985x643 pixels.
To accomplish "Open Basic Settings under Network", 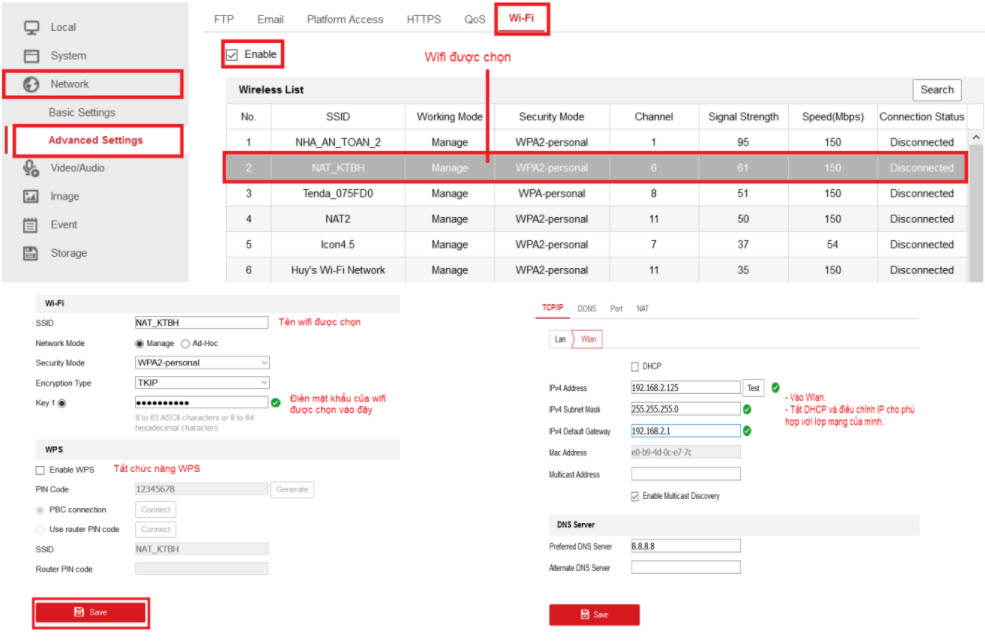I will [x=82, y=113].
